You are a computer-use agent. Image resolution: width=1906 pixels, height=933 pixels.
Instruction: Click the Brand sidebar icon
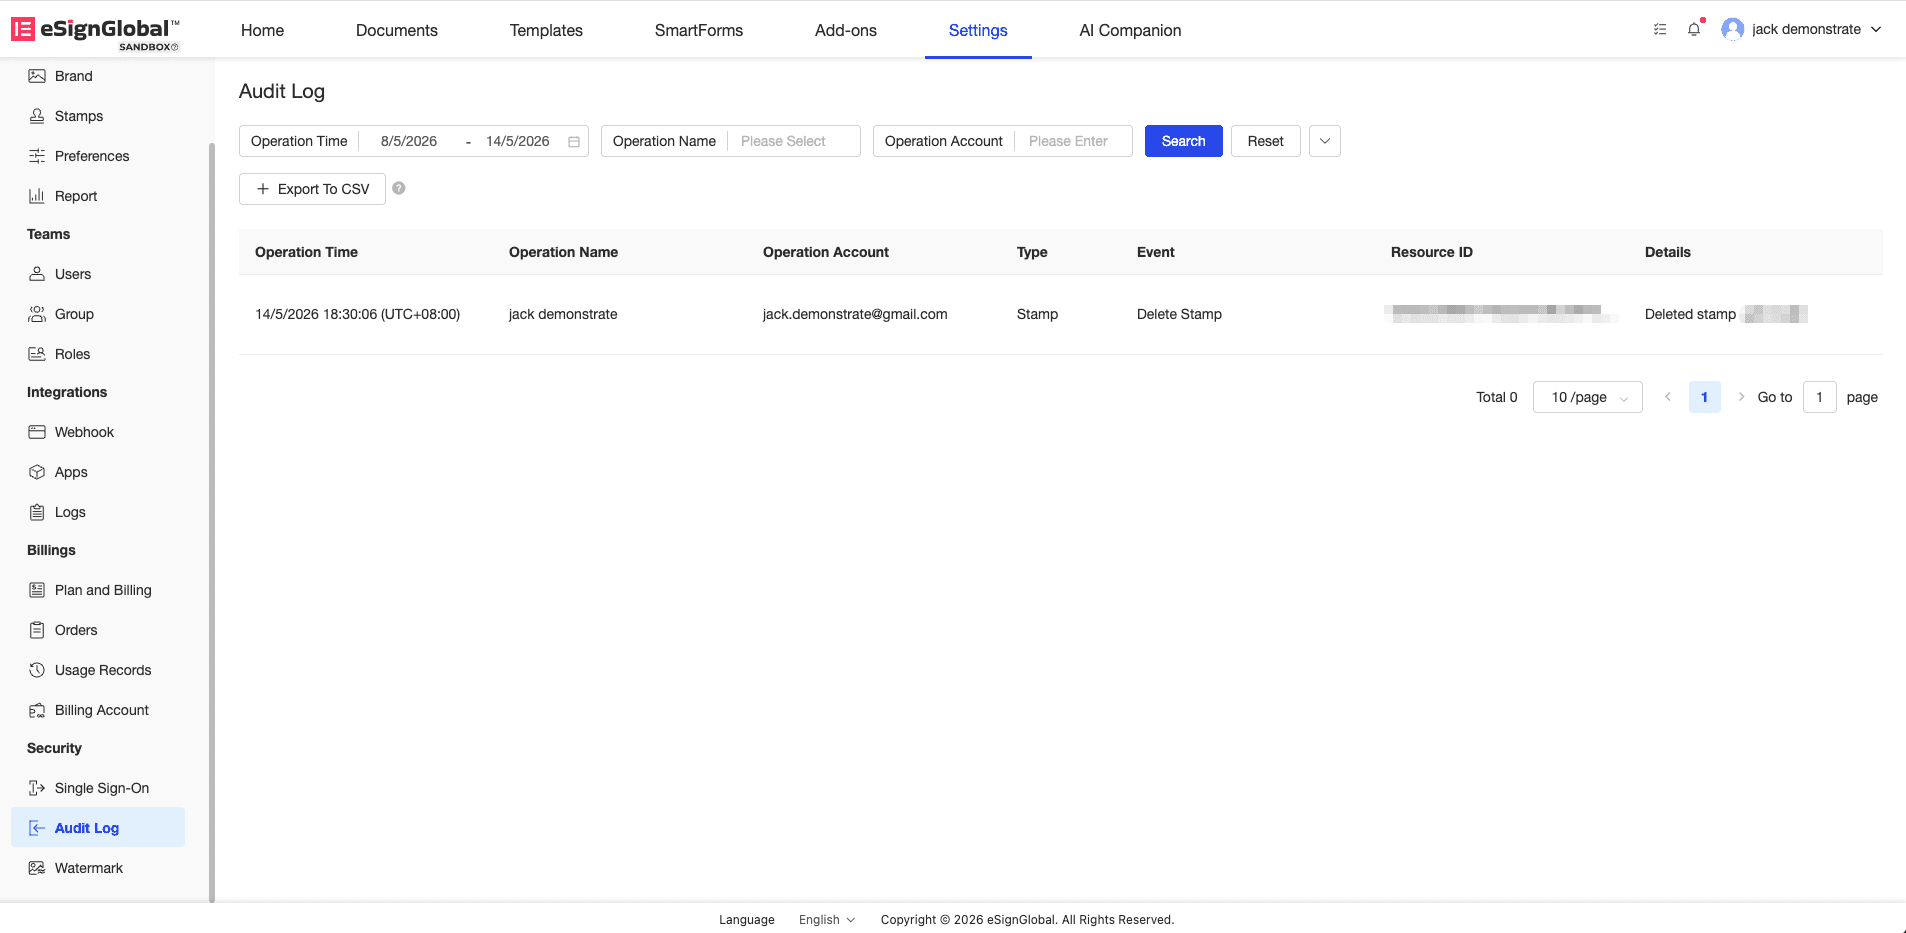[x=37, y=76]
